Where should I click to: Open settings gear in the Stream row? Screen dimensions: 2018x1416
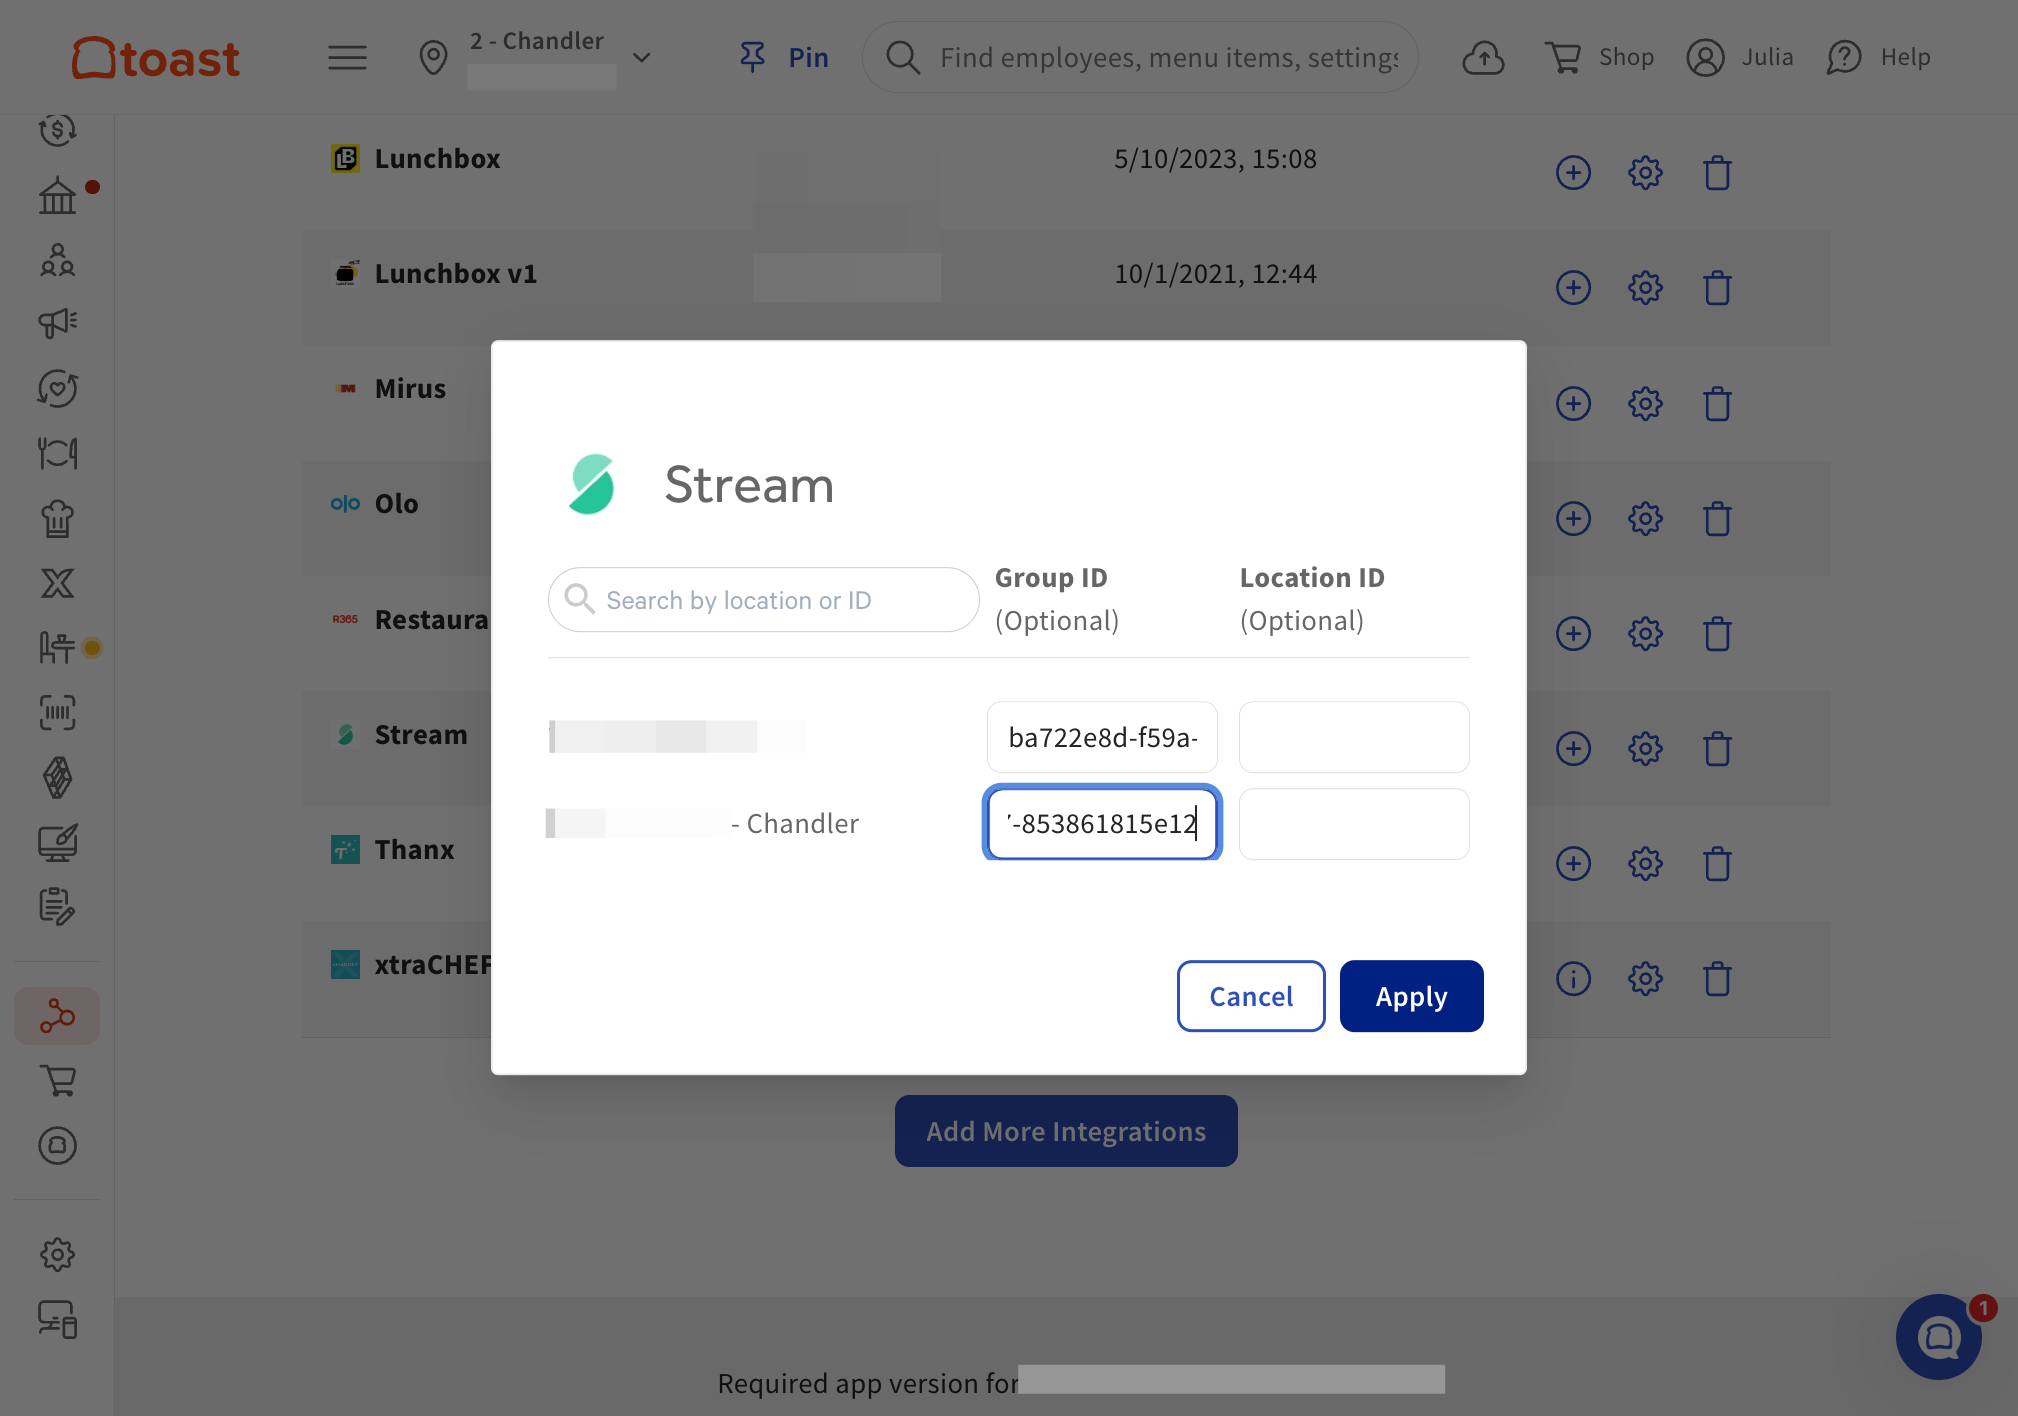tap(1645, 749)
